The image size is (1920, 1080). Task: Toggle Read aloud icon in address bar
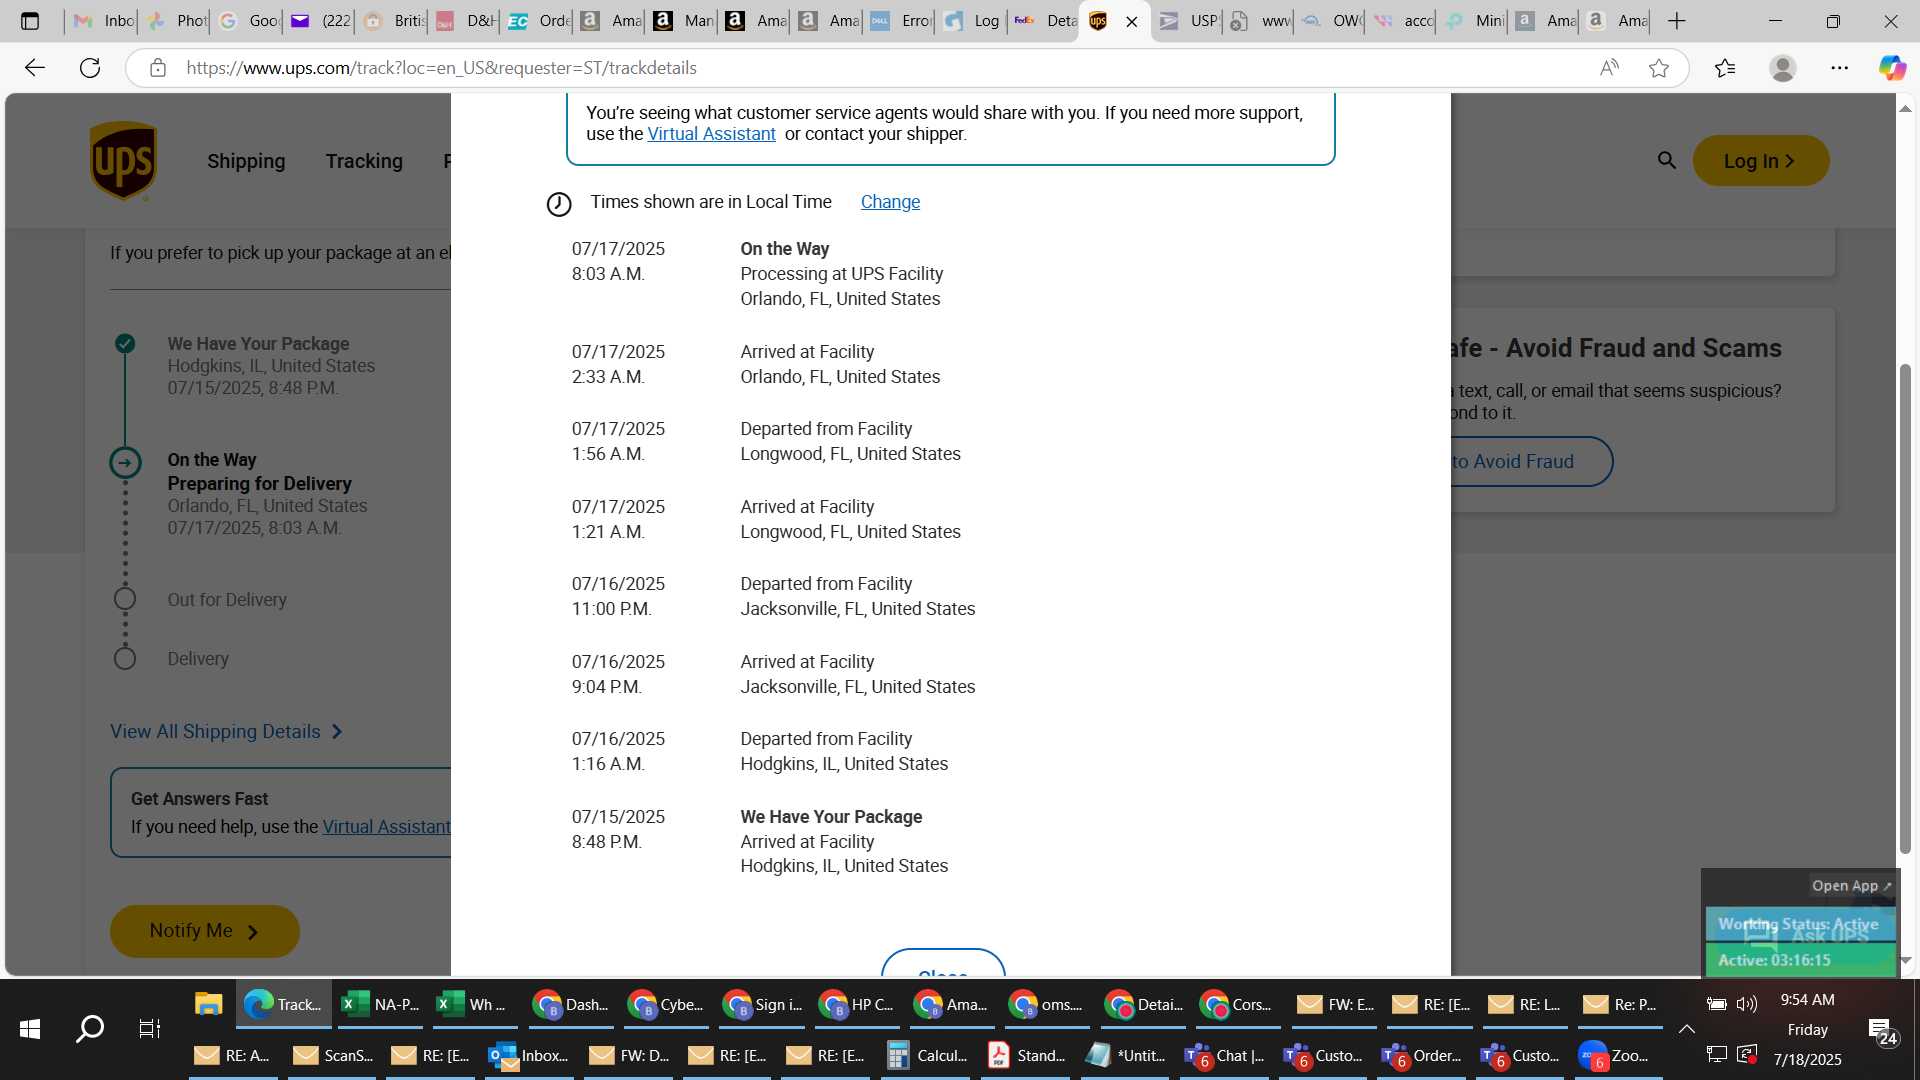(1609, 68)
